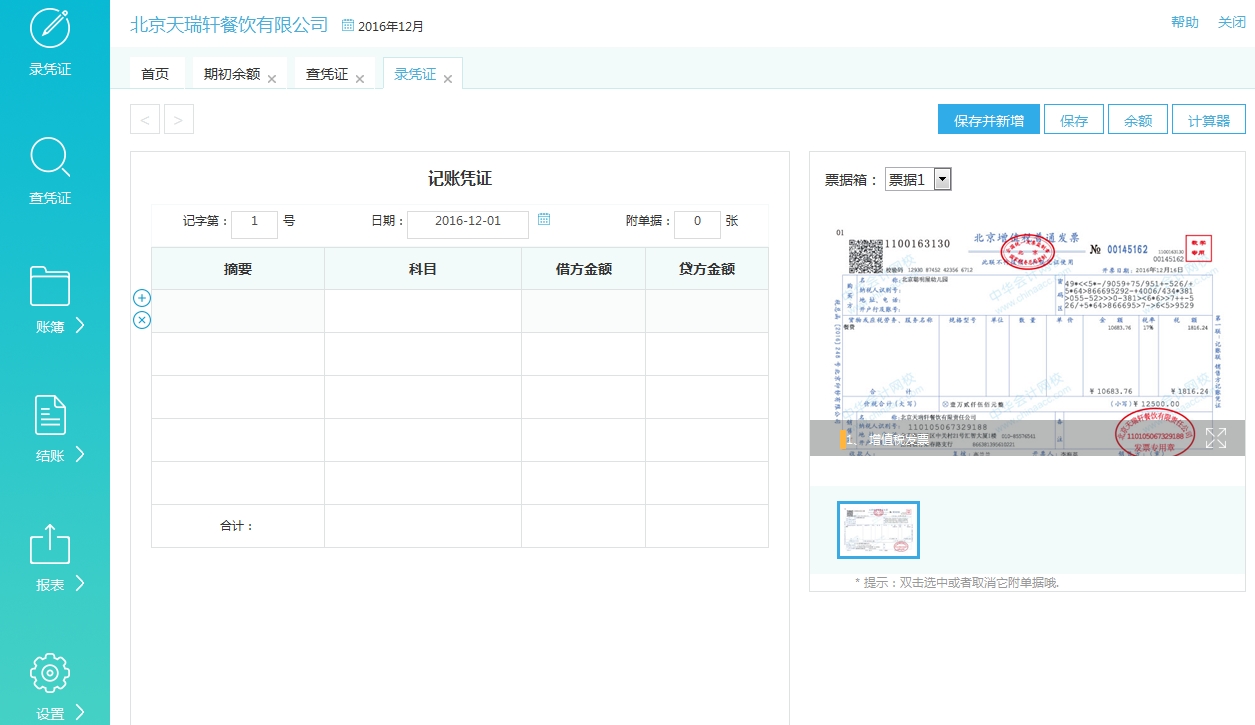Close the 期初余额 tab
Image resolution: width=1255 pixels, height=725 pixels.
click(x=272, y=79)
